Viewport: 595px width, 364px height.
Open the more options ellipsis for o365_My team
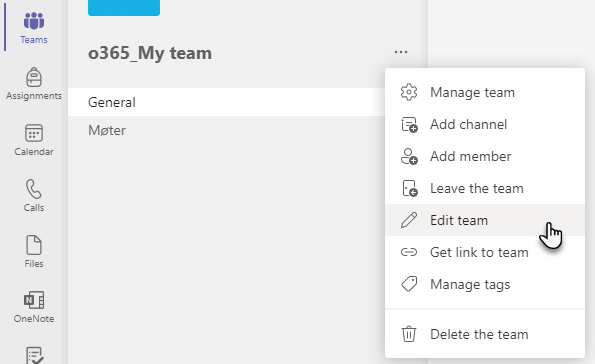401,52
